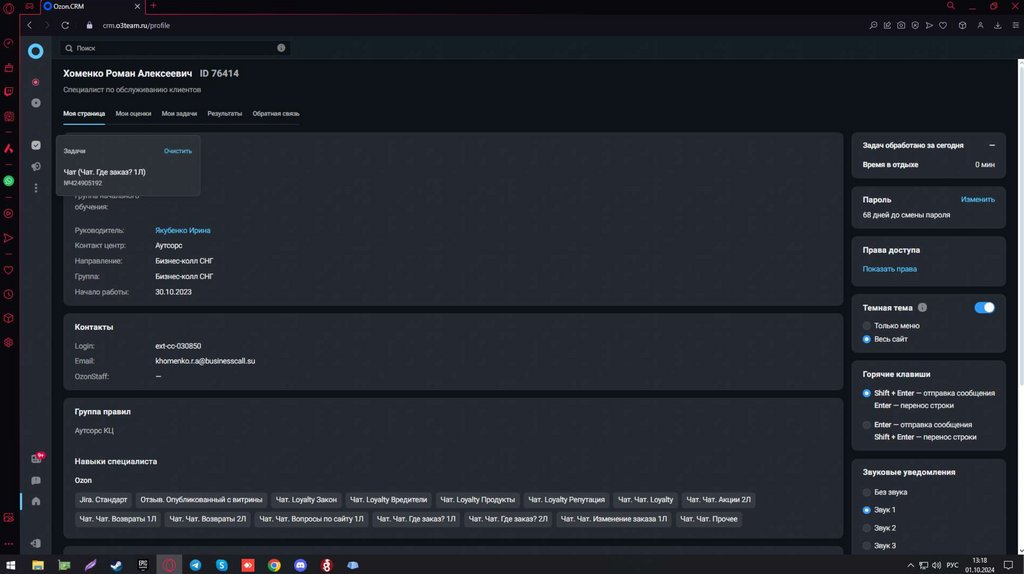Switch to 'Мои задачи' tab

click(x=179, y=114)
